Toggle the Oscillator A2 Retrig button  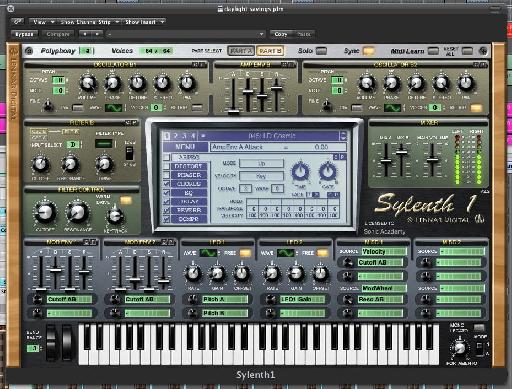476,108
